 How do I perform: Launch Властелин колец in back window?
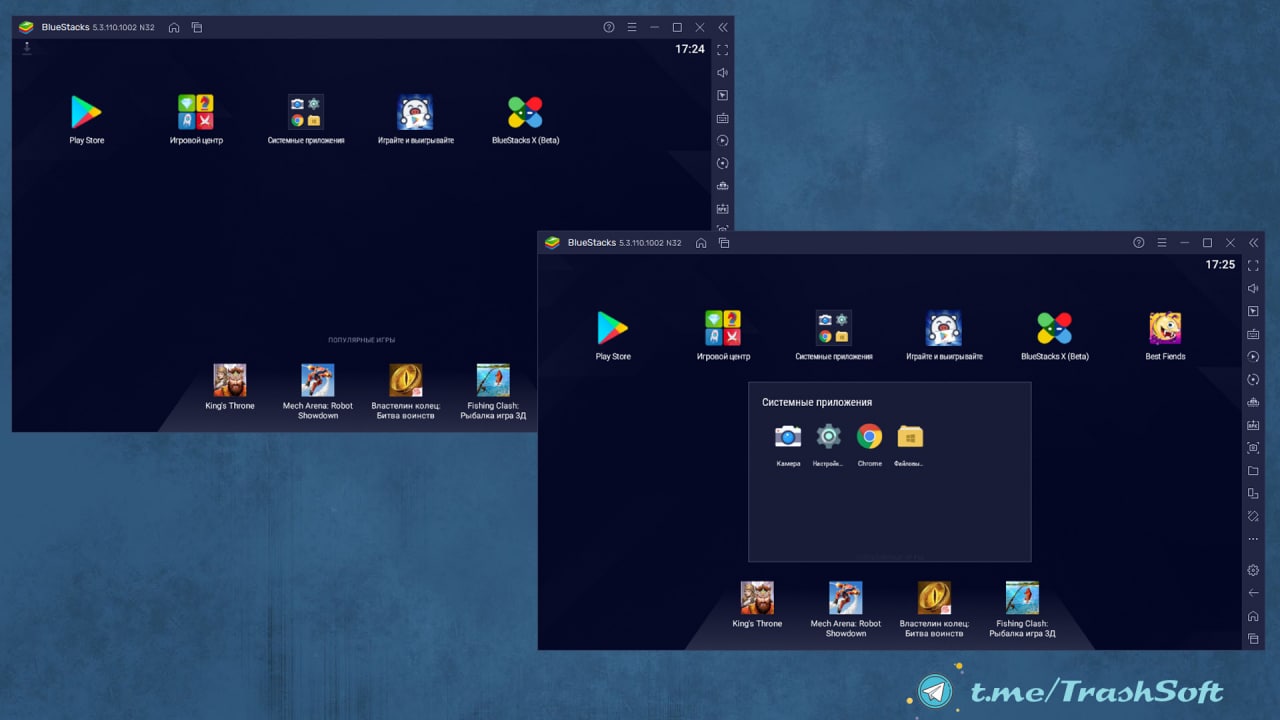406,380
